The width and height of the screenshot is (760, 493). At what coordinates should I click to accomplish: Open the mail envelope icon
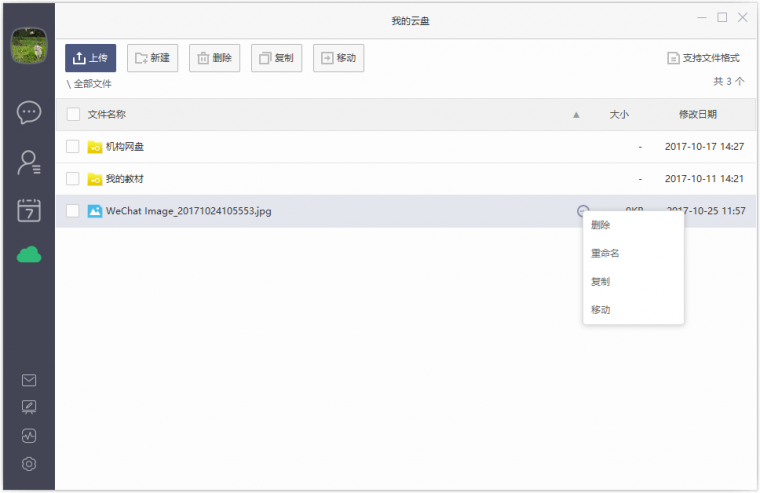point(29,380)
